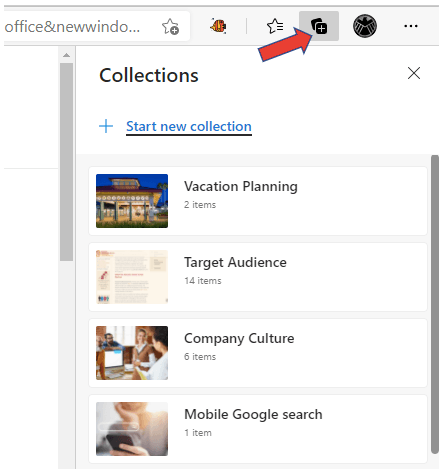Click the page scrollbar up arrow

pyautogui.click(x=67, y=55)
